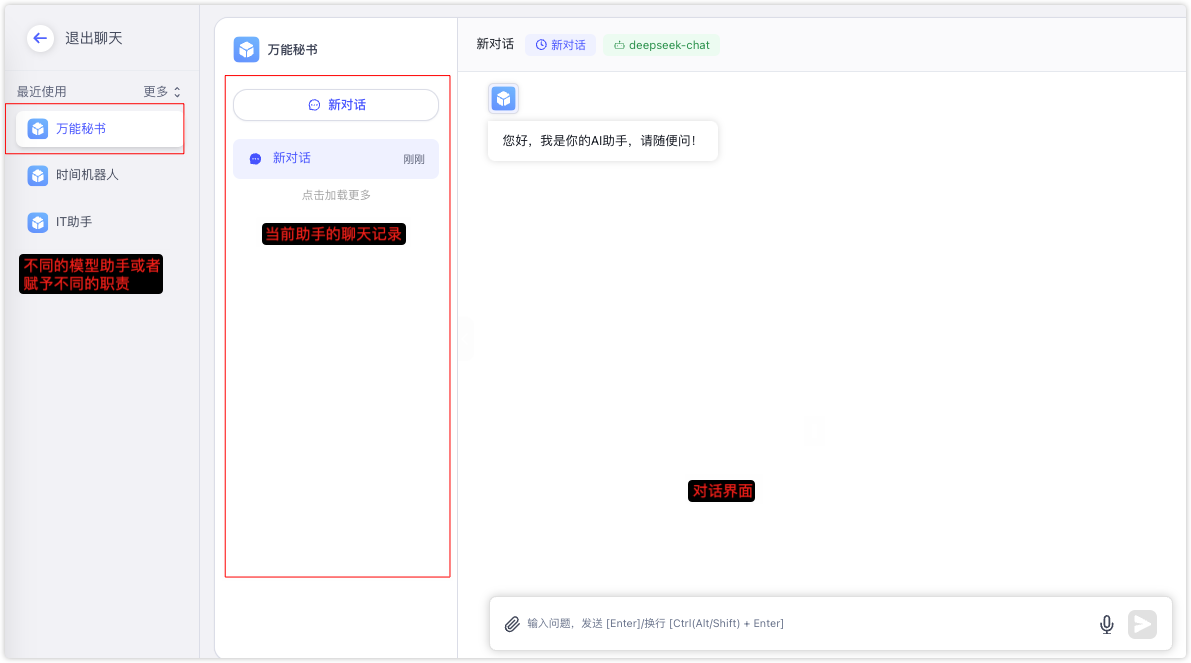Click the back arrow to exit chat
1191x663 pixels.
coord(40,38)
